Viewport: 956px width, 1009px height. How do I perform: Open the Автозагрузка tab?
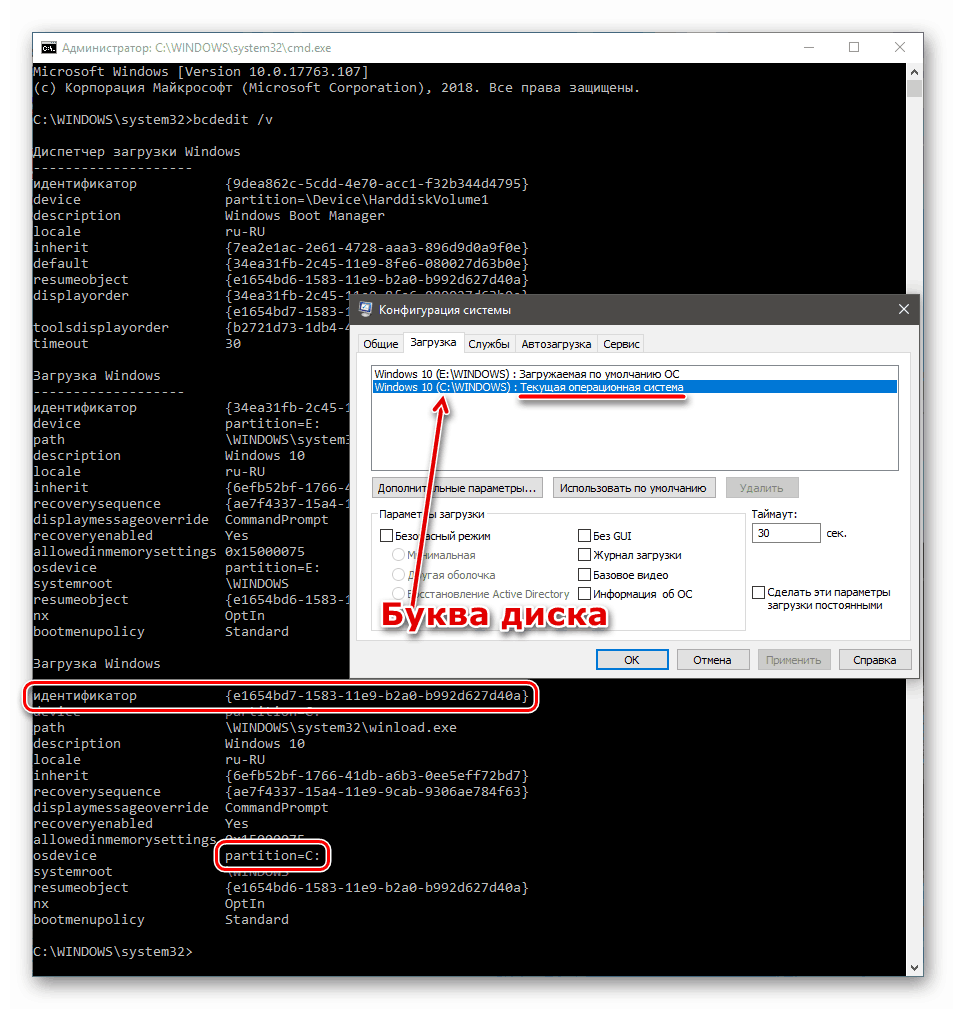[556, 343]
